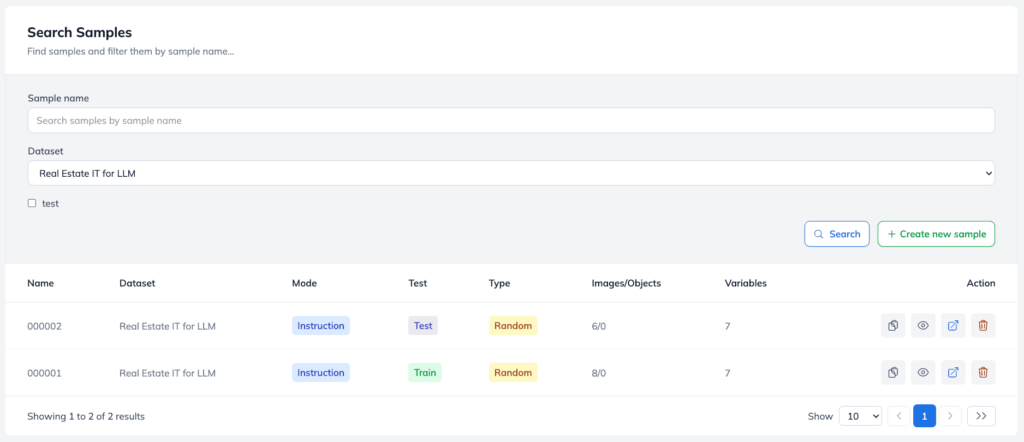View sample 000001 using the eye icon
This screenshot has height=442, width=1024.
point(923,372)
